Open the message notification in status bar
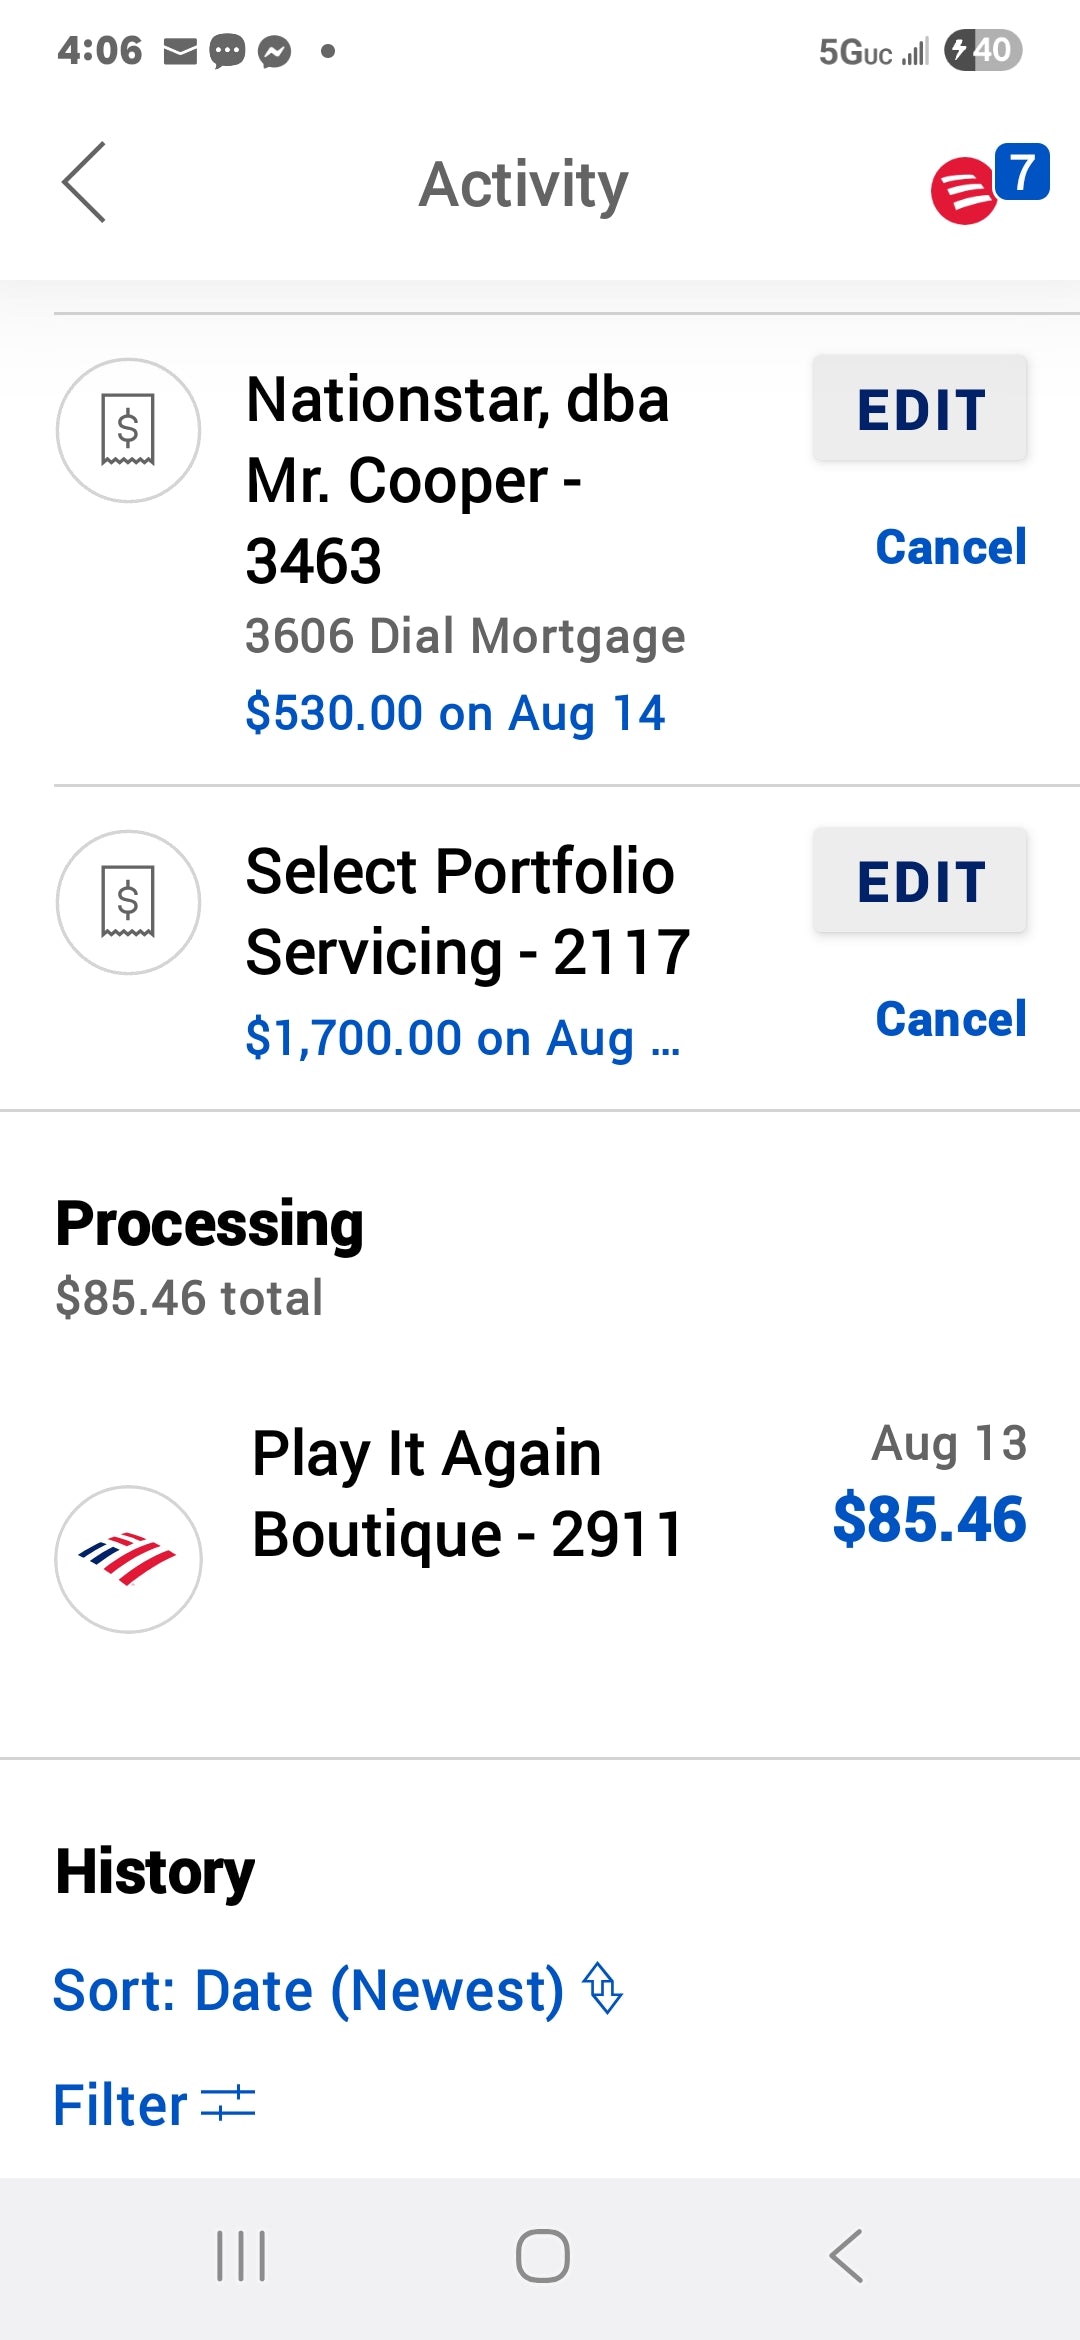Viewport: 1080px width, 2340px height. pyautogui.click(x=227, y=50)
